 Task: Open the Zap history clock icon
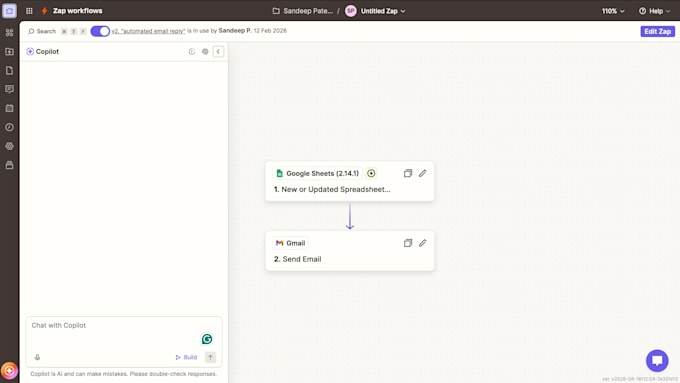click(x=10, y=127)
